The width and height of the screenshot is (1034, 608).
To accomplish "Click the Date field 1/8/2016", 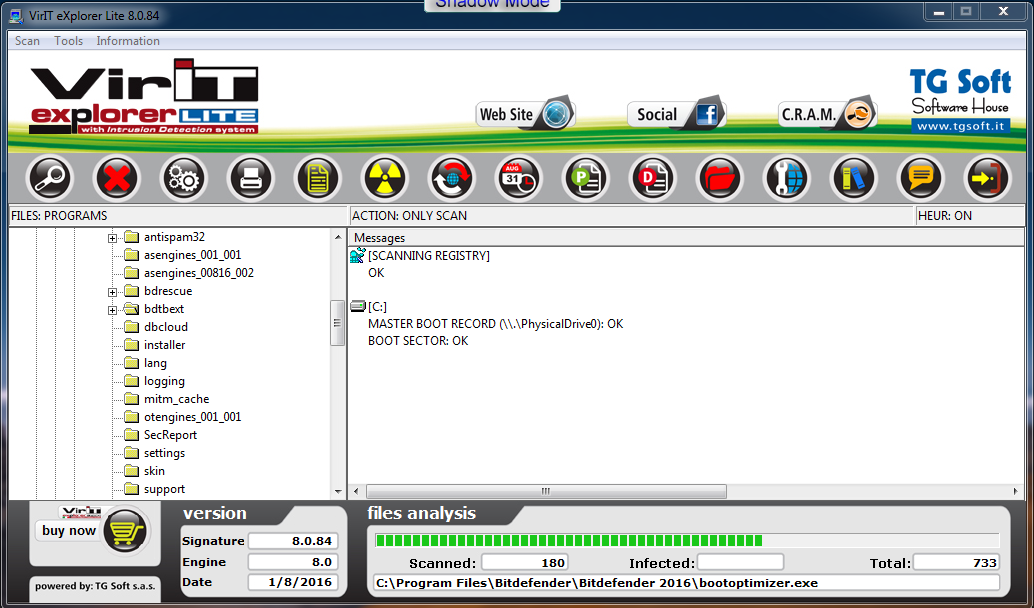I will click(293, 582).
